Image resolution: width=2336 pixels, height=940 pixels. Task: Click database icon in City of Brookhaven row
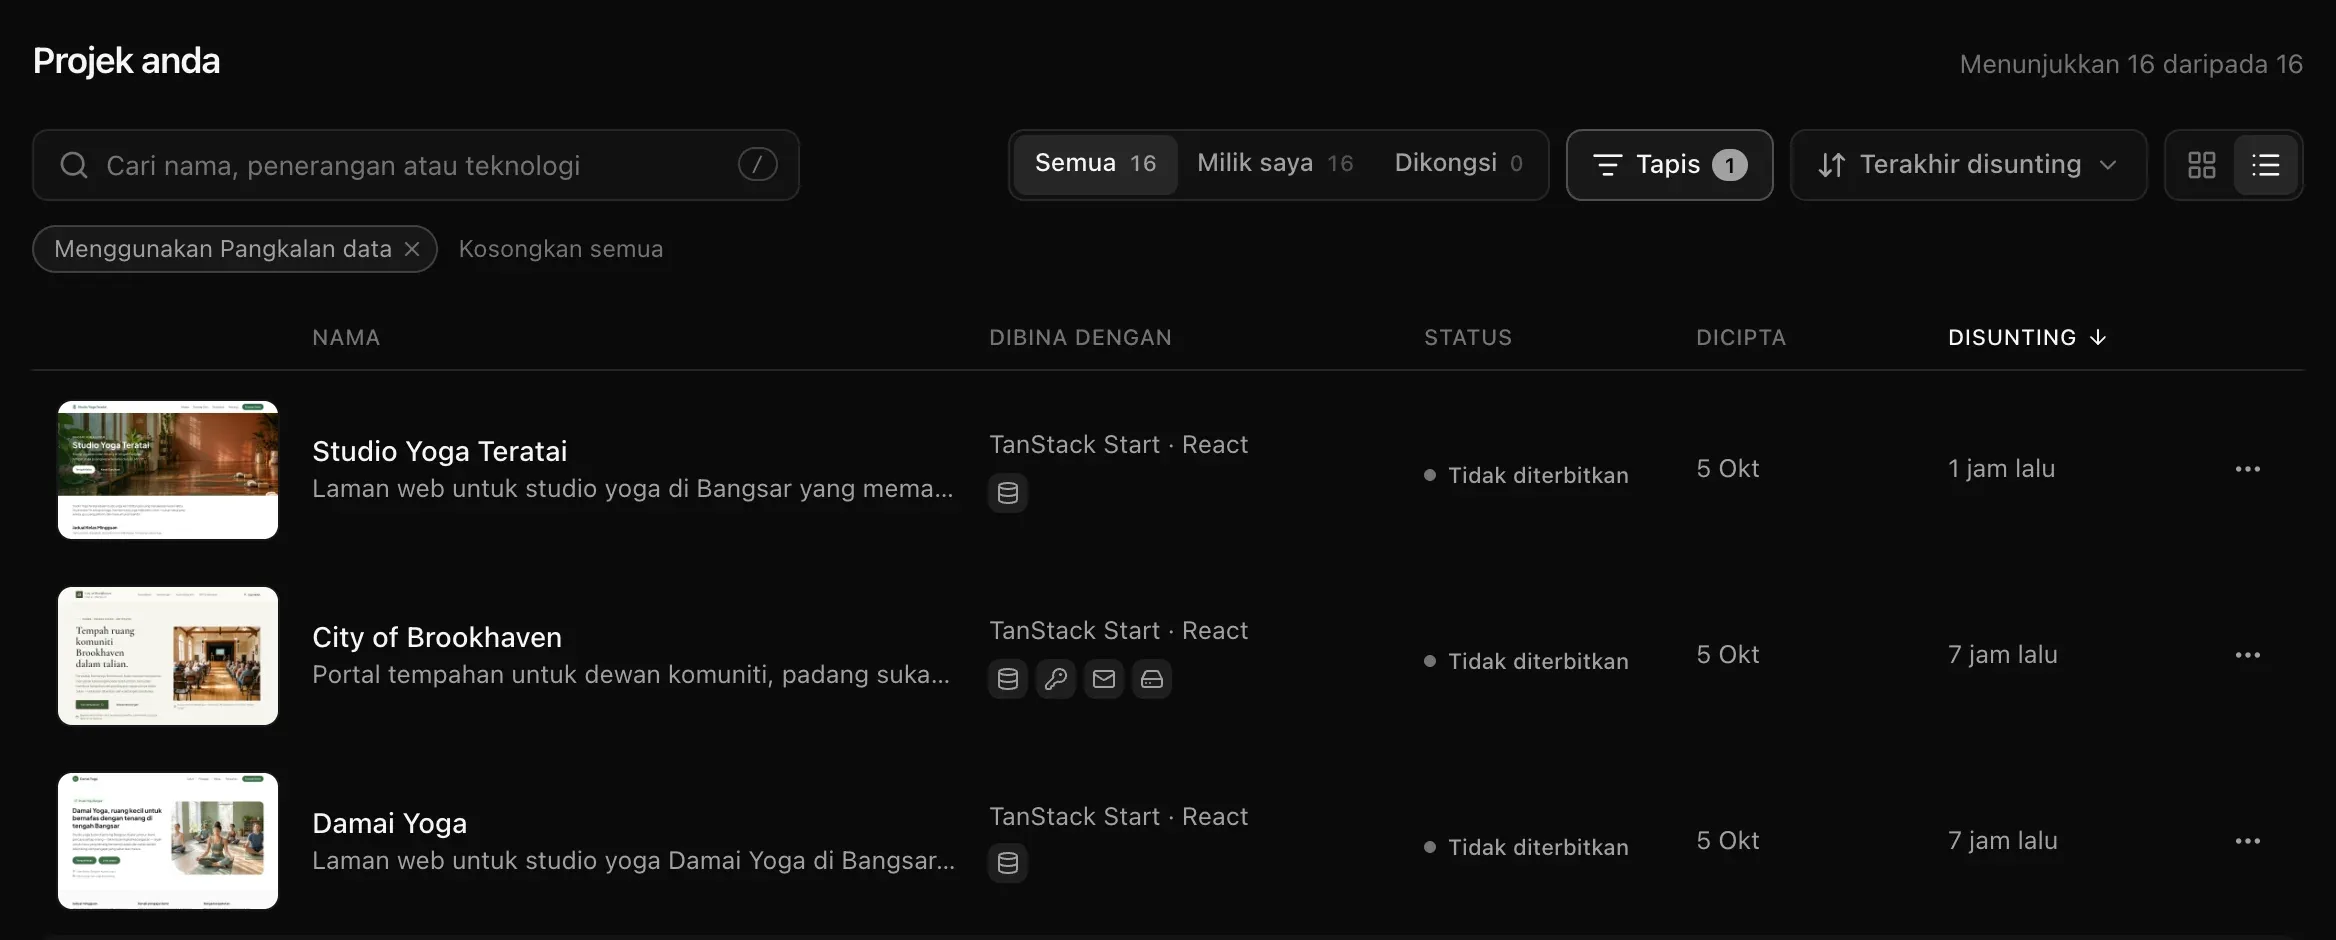(1008, 679)
